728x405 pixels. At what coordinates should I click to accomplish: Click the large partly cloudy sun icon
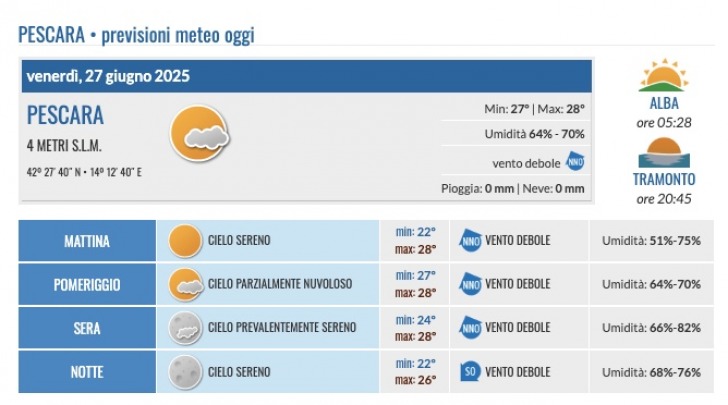pyautogui.click(x=200, y=134)
